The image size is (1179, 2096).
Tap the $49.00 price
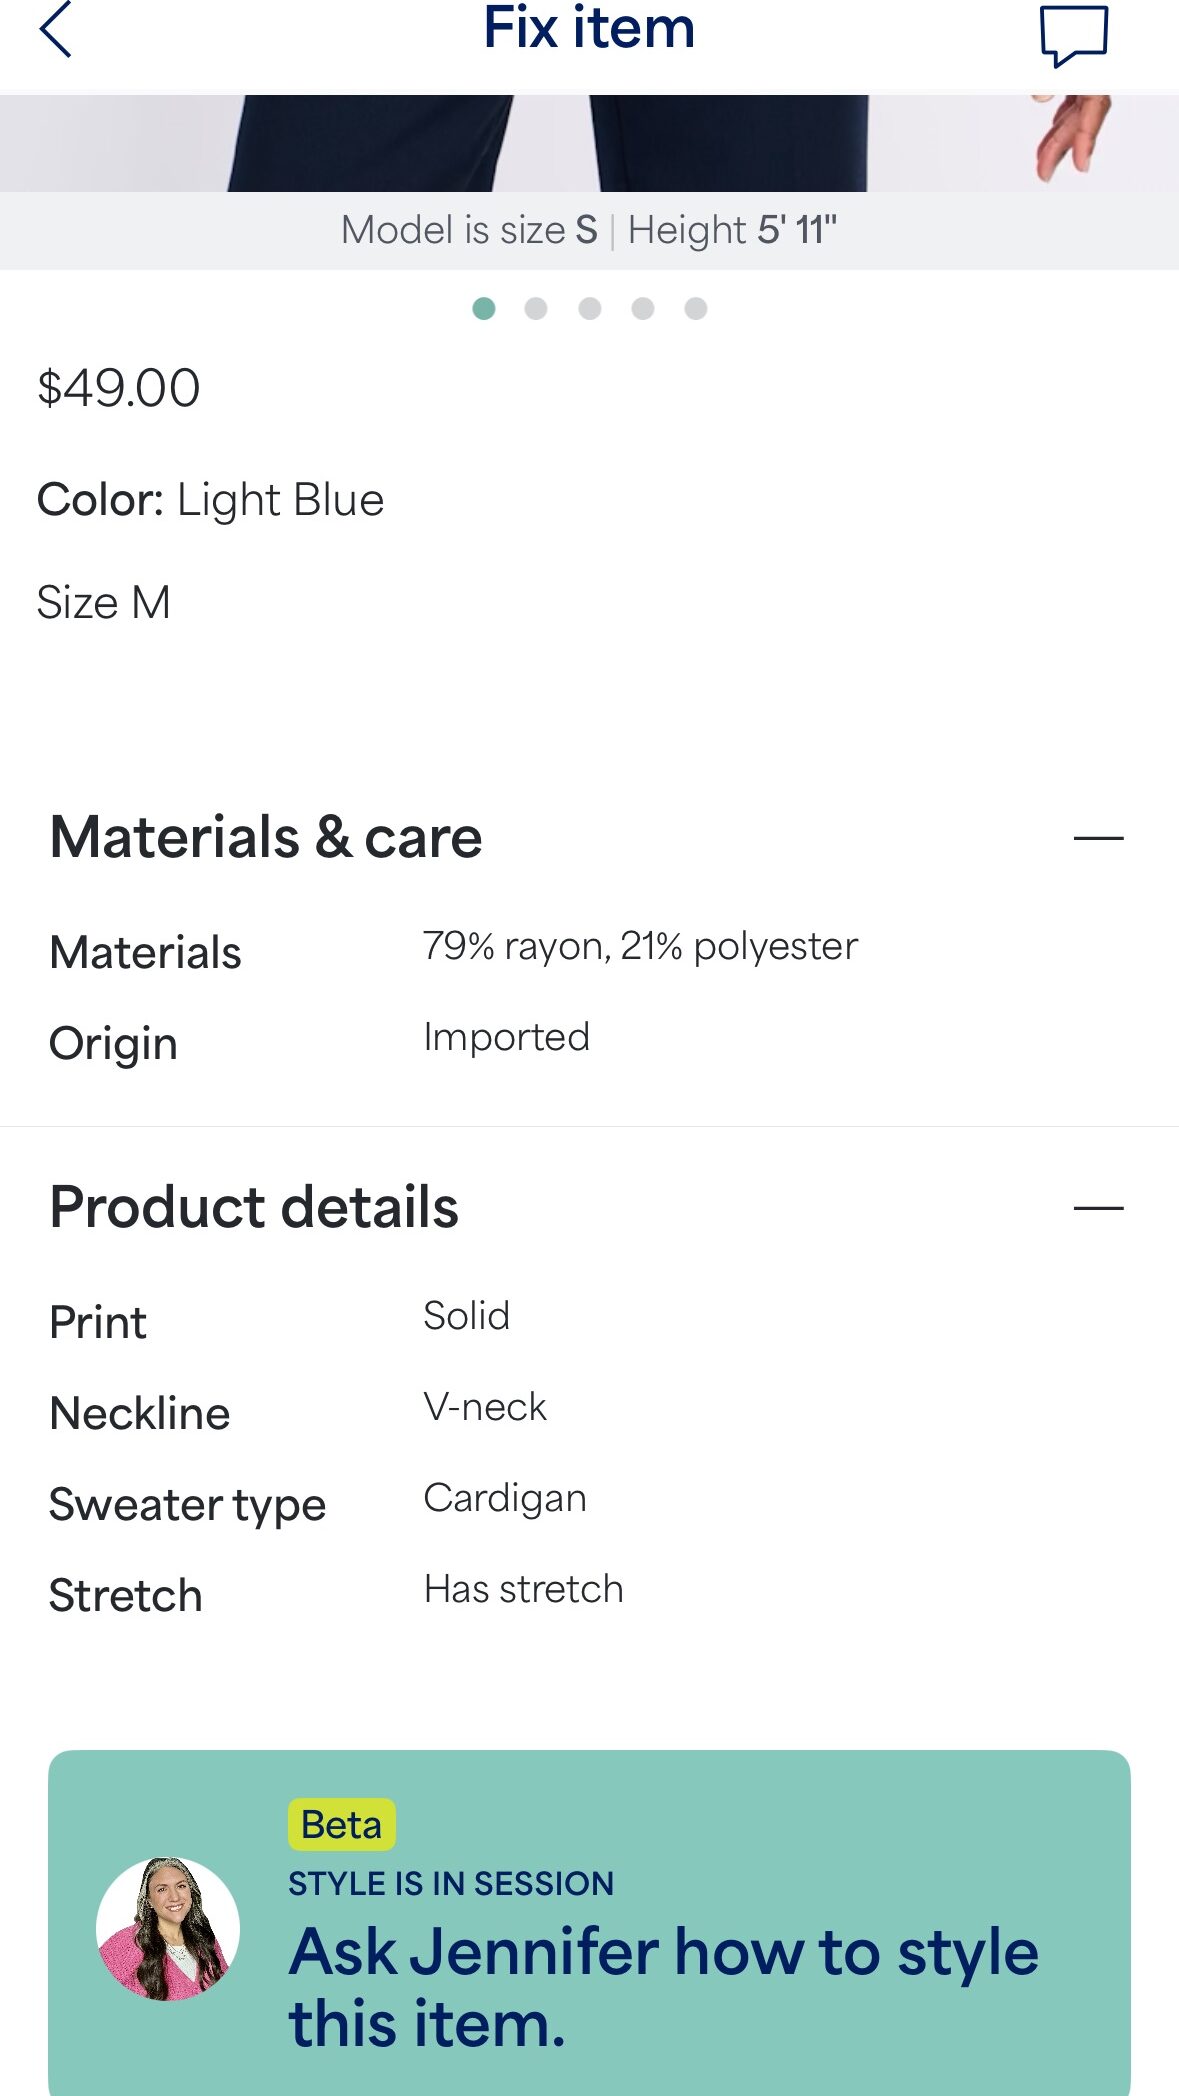(x=119, y=388)
